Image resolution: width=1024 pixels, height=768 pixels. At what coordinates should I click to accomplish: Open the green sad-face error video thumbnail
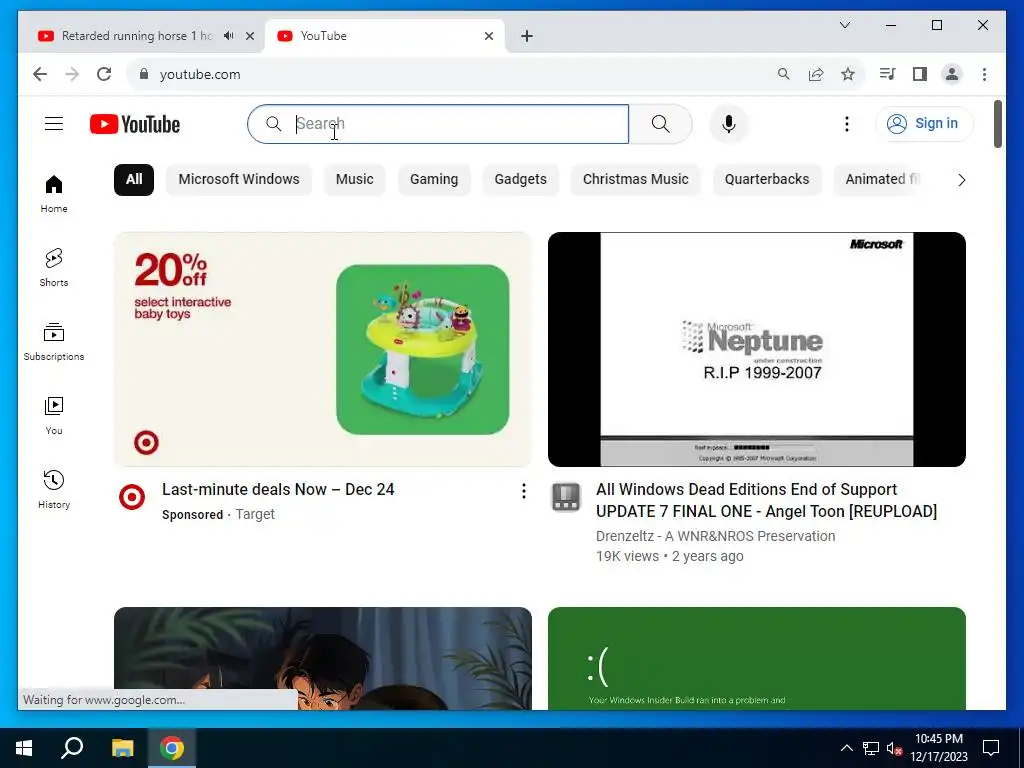[x=756, y=658]
